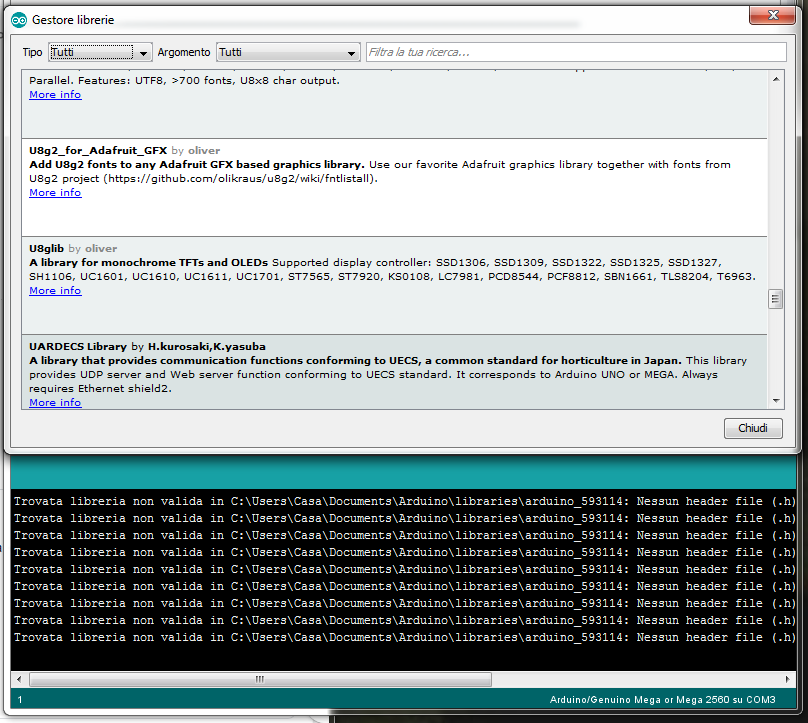Click the board status text Mega 2560 su COM3
Viewport: 808px width, 723px height.
[662, 700]
